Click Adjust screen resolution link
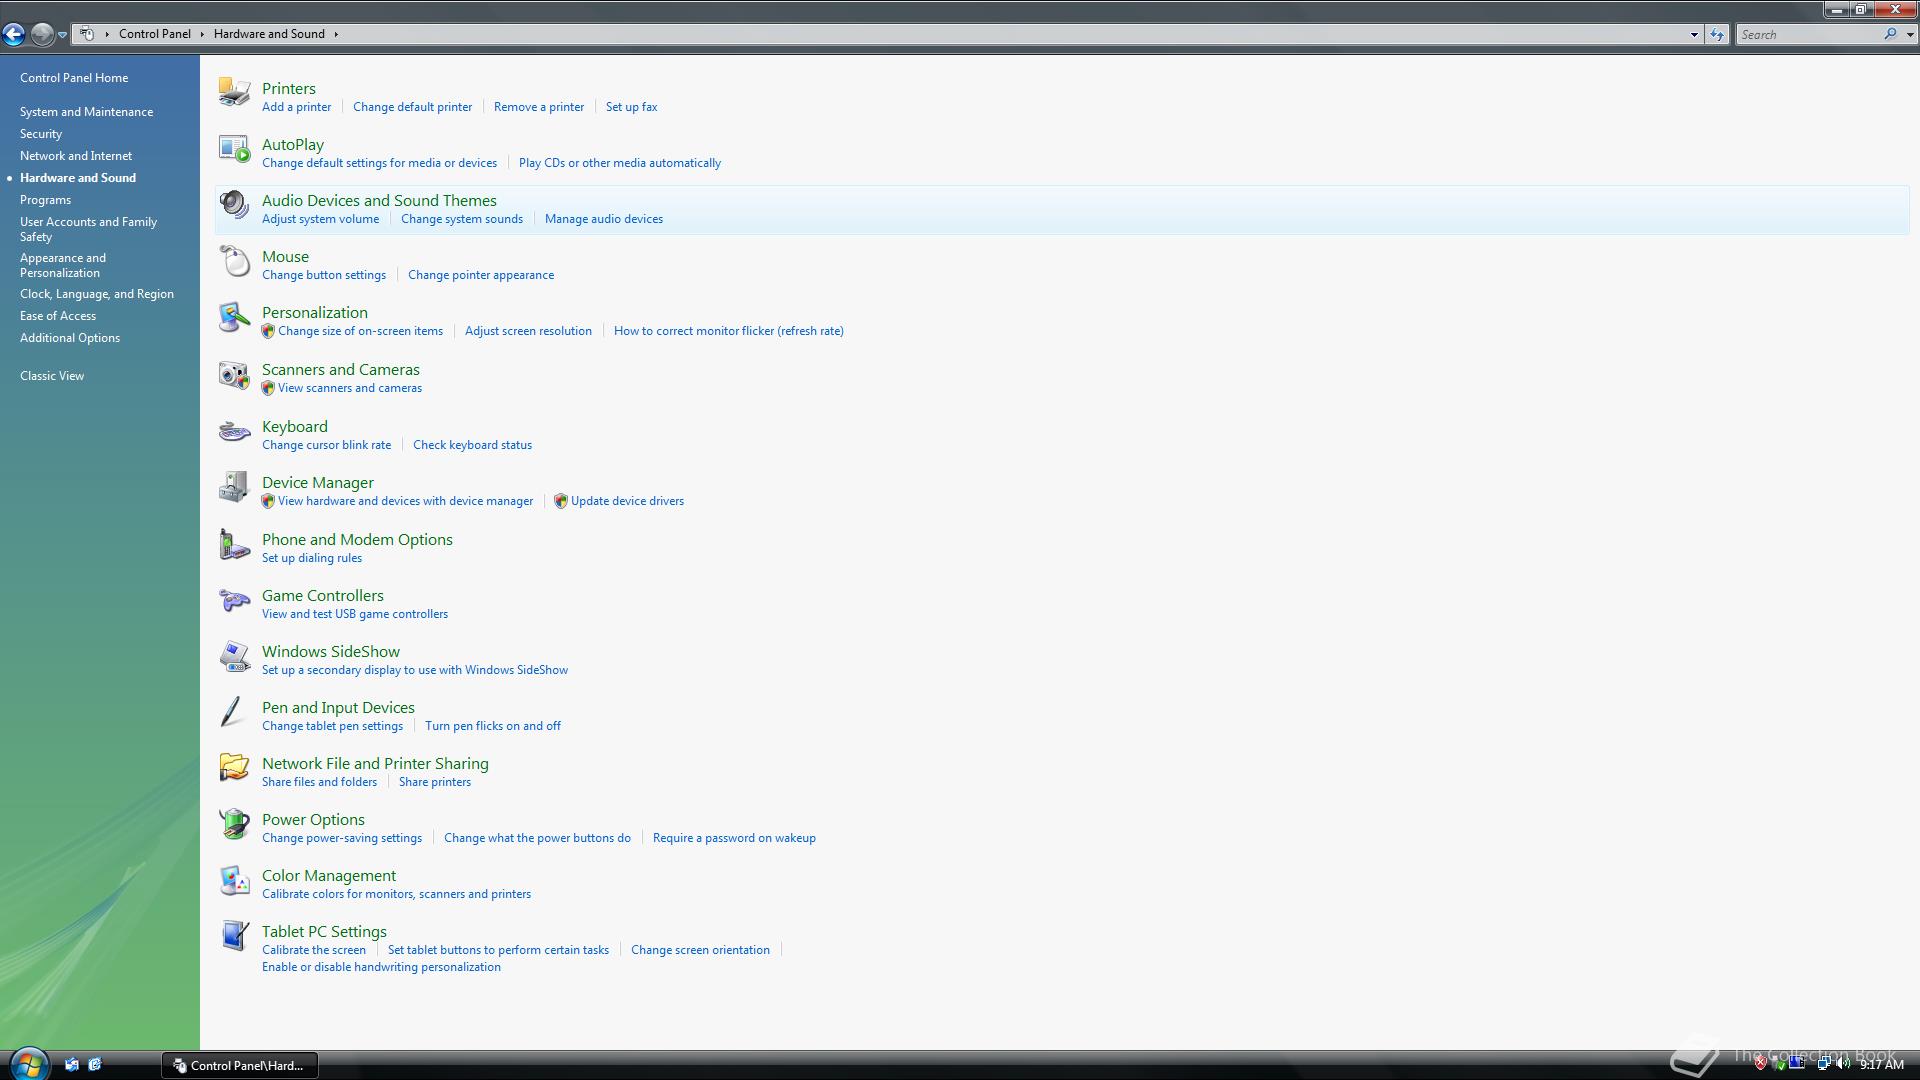This screenshot has width=1920, height=1080. 528,331
